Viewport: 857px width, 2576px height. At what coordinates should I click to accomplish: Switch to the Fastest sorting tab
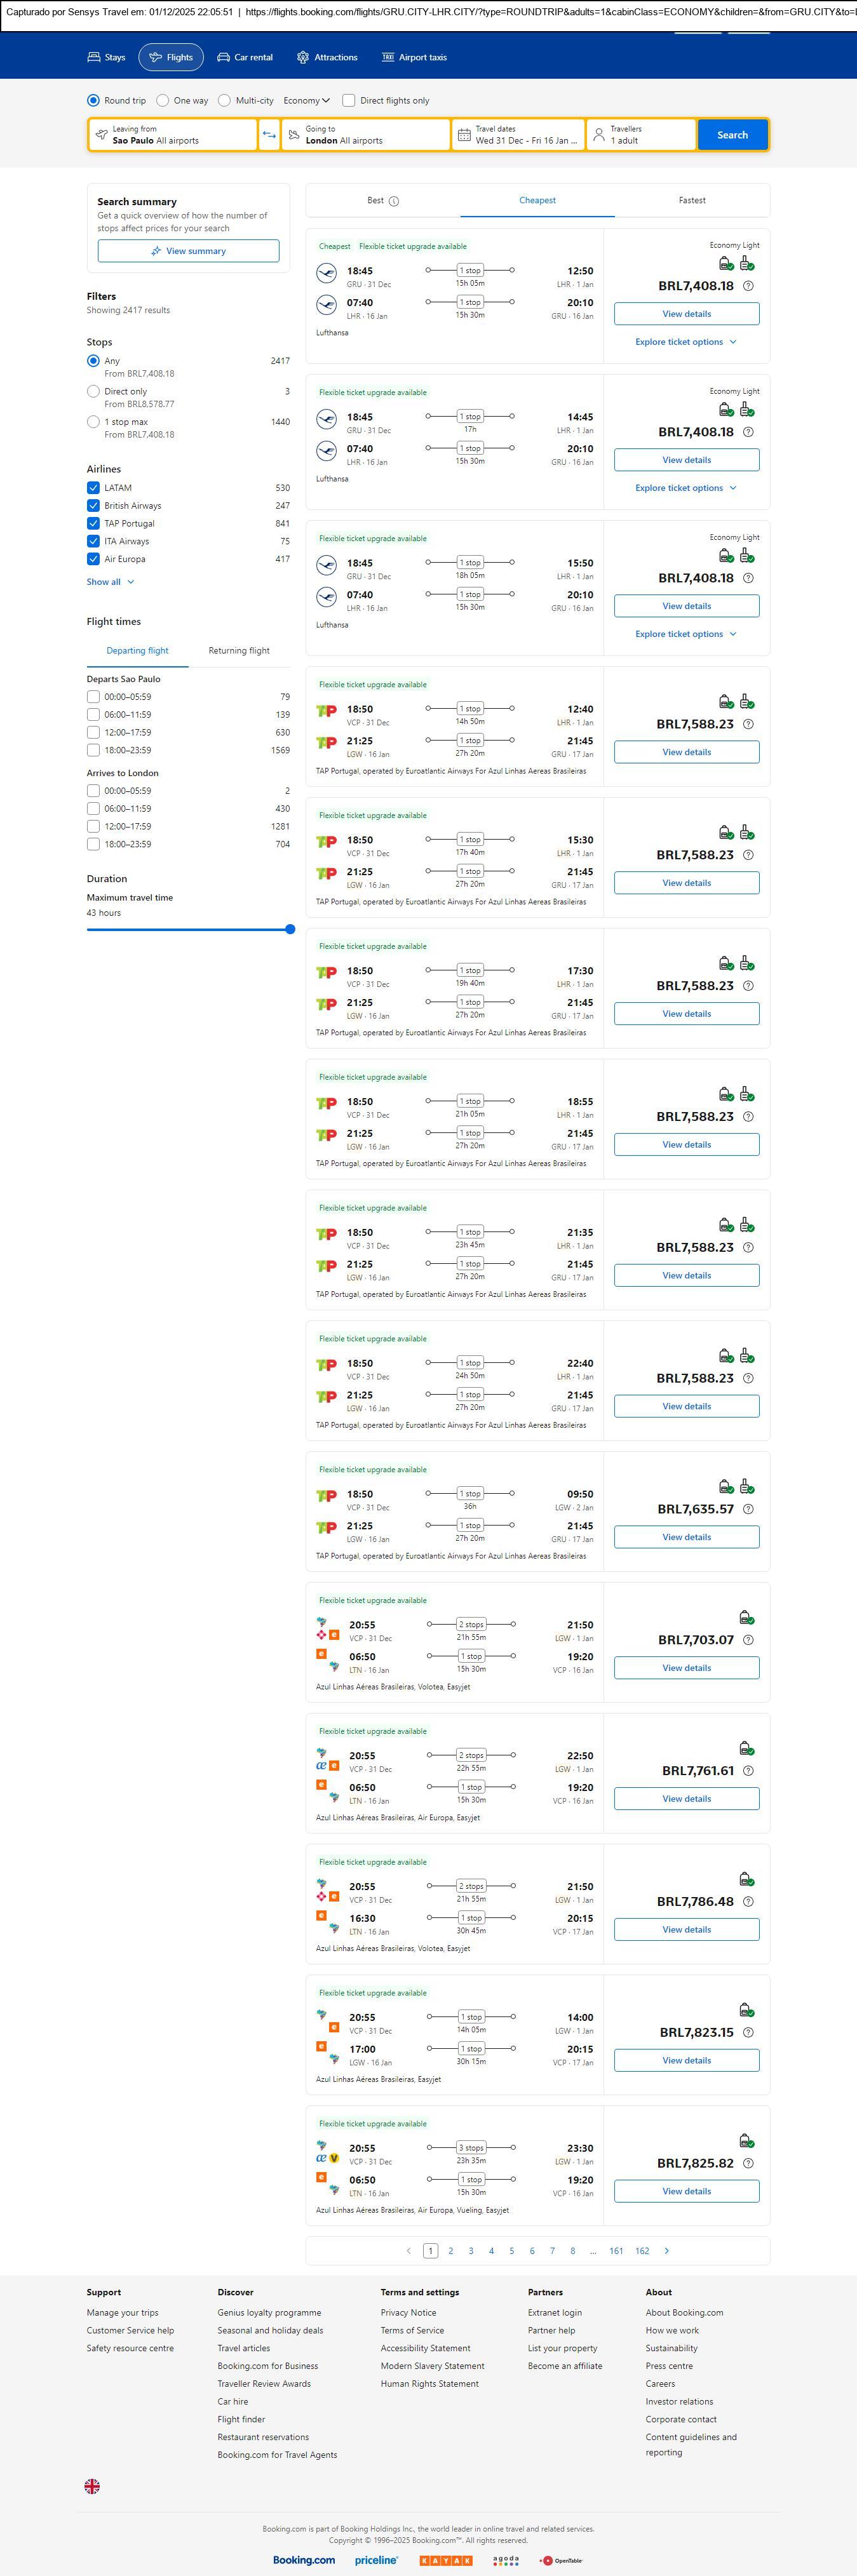tap(692, 201)
